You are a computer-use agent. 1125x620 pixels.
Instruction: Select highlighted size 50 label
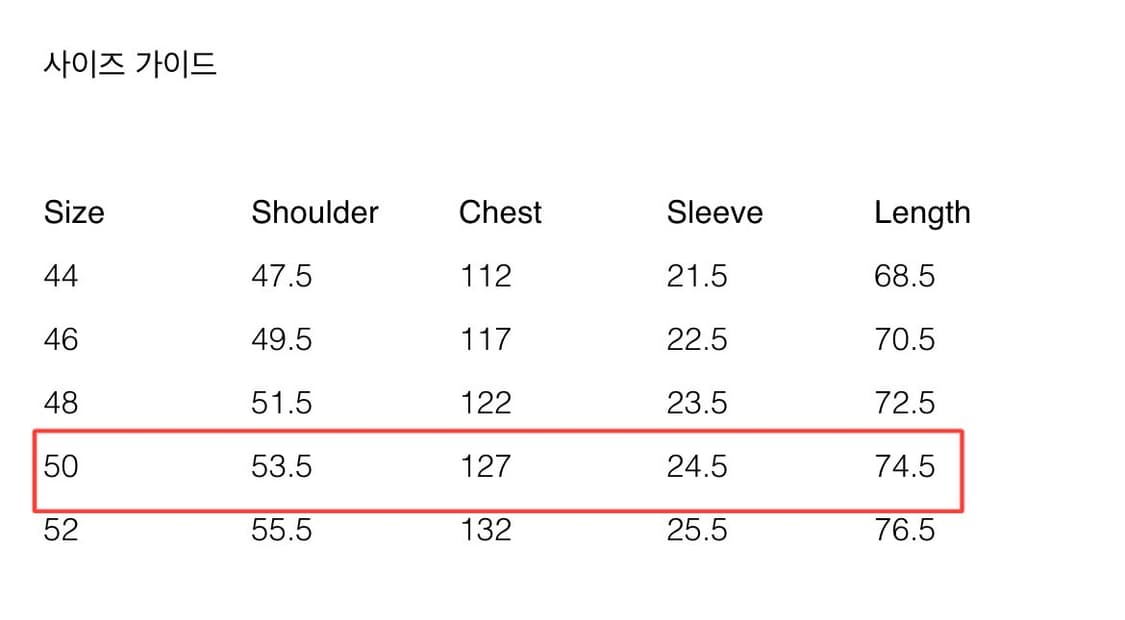[x=61, y=466]
